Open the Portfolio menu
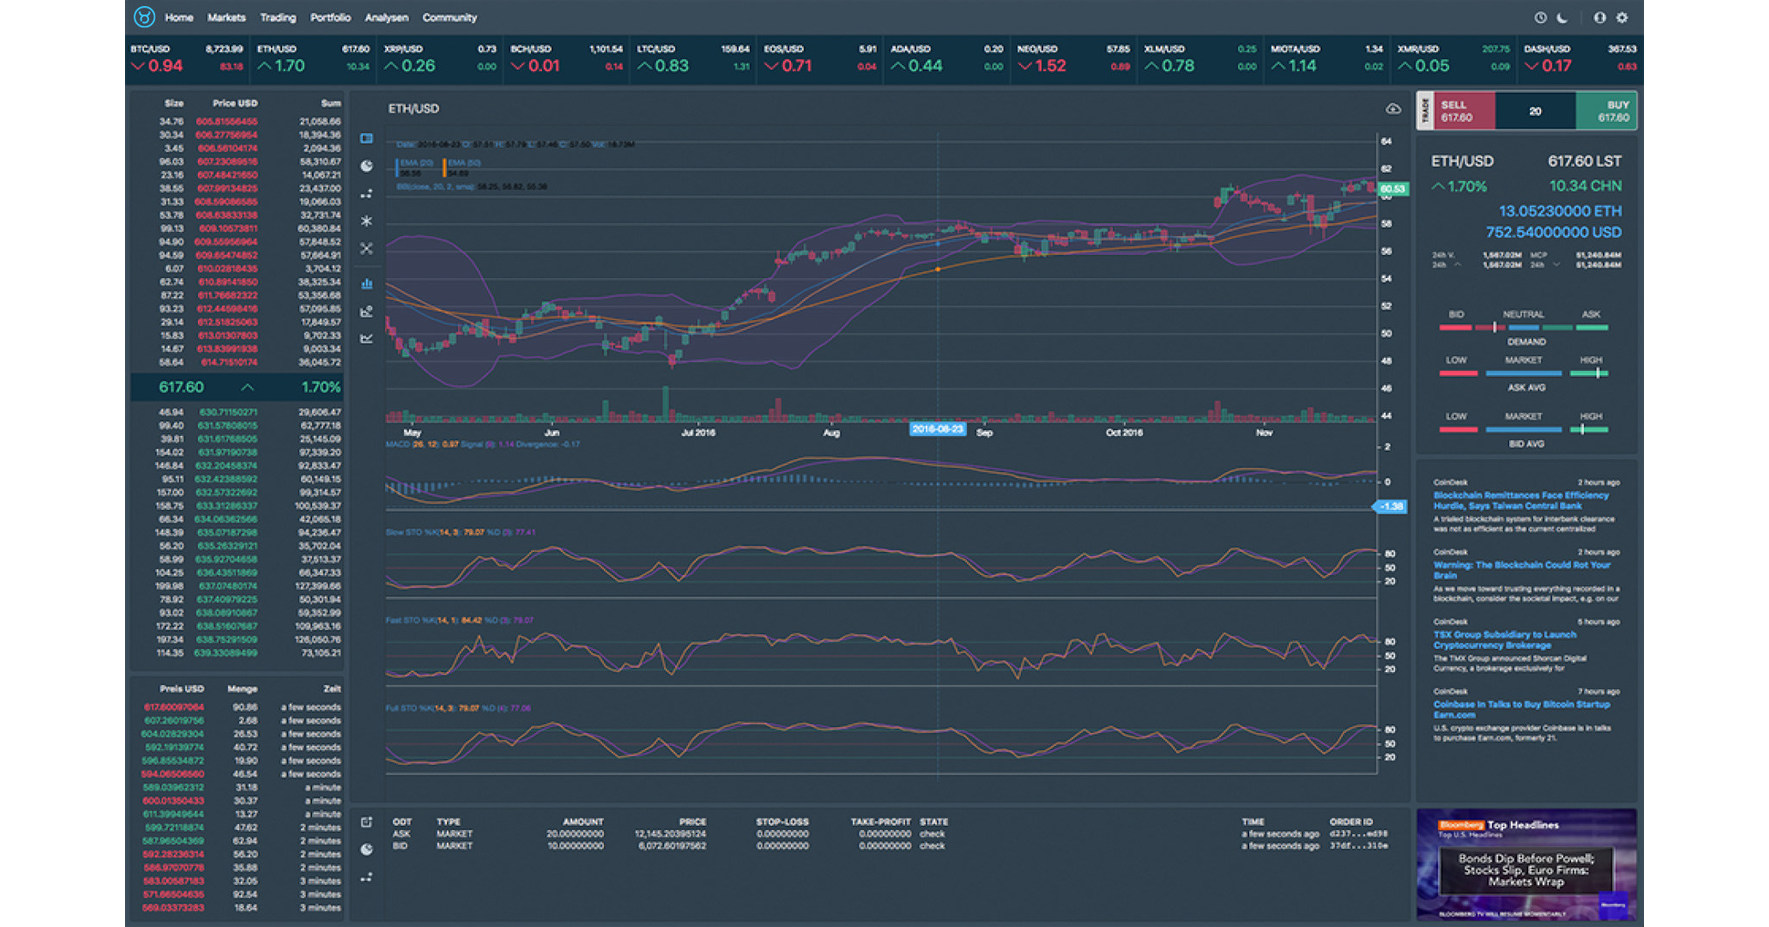The image size is (1769, 927). coord(330,18)
